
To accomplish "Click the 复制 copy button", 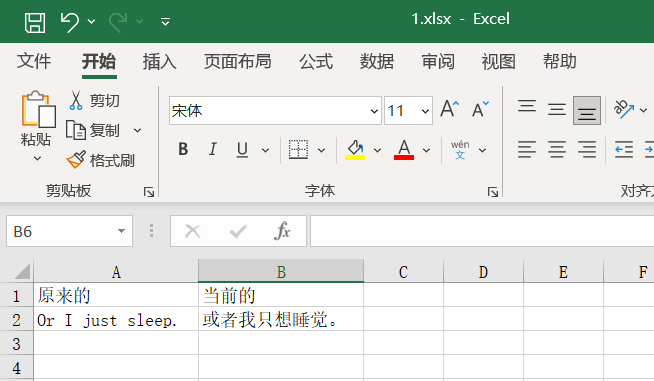I will point(93,131).
